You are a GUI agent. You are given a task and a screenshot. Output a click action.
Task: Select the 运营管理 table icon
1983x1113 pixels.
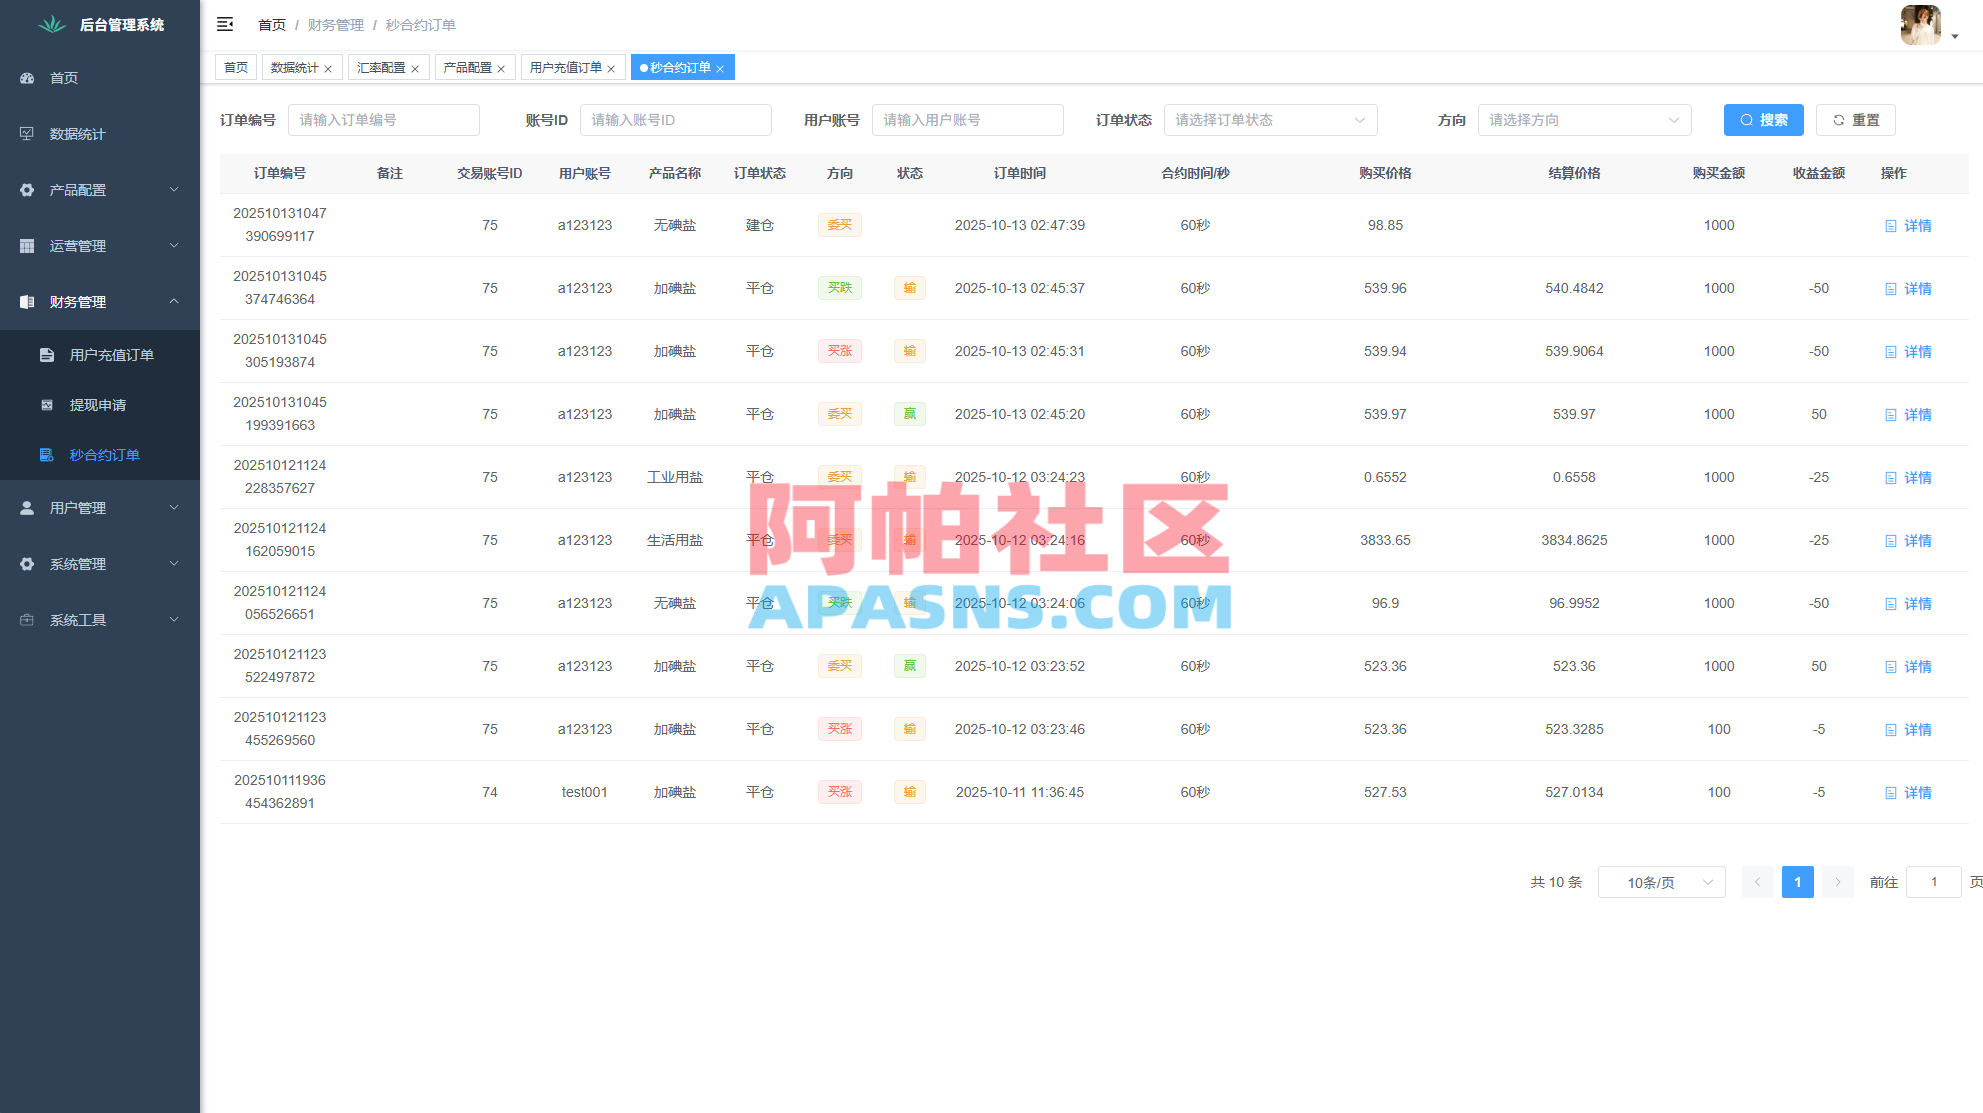[26, 245]
